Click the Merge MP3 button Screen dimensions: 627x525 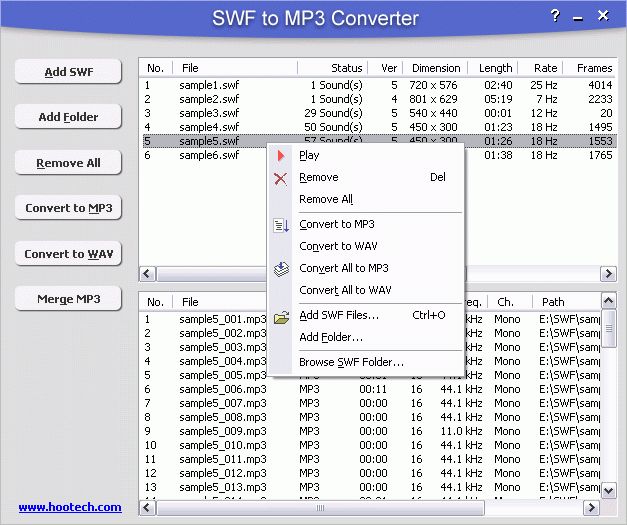point(68,299)
